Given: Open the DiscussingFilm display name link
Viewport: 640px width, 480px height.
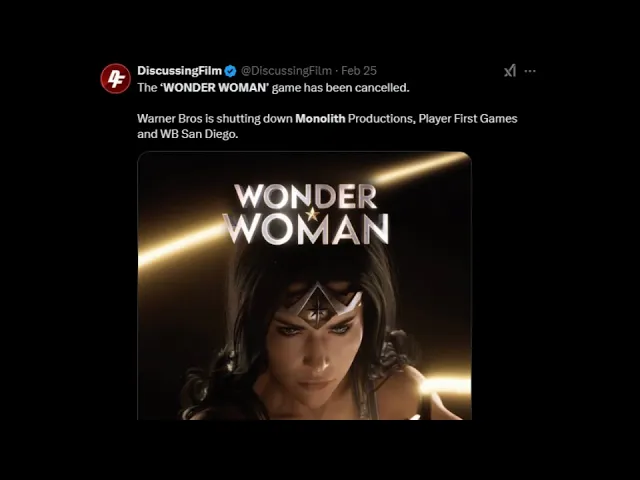Looking at the screenshot, I should pyautogui.click(x=180, y=71).
